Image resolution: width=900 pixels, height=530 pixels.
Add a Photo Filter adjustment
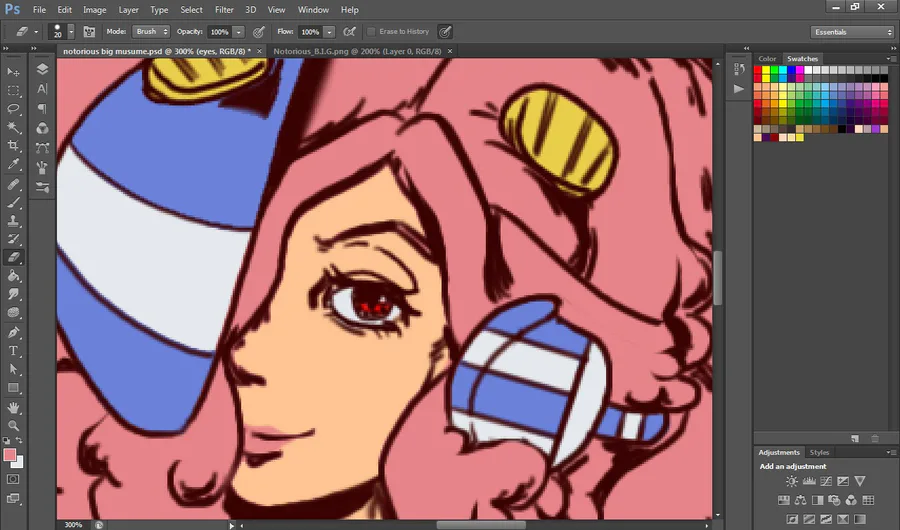coord(834,501)
